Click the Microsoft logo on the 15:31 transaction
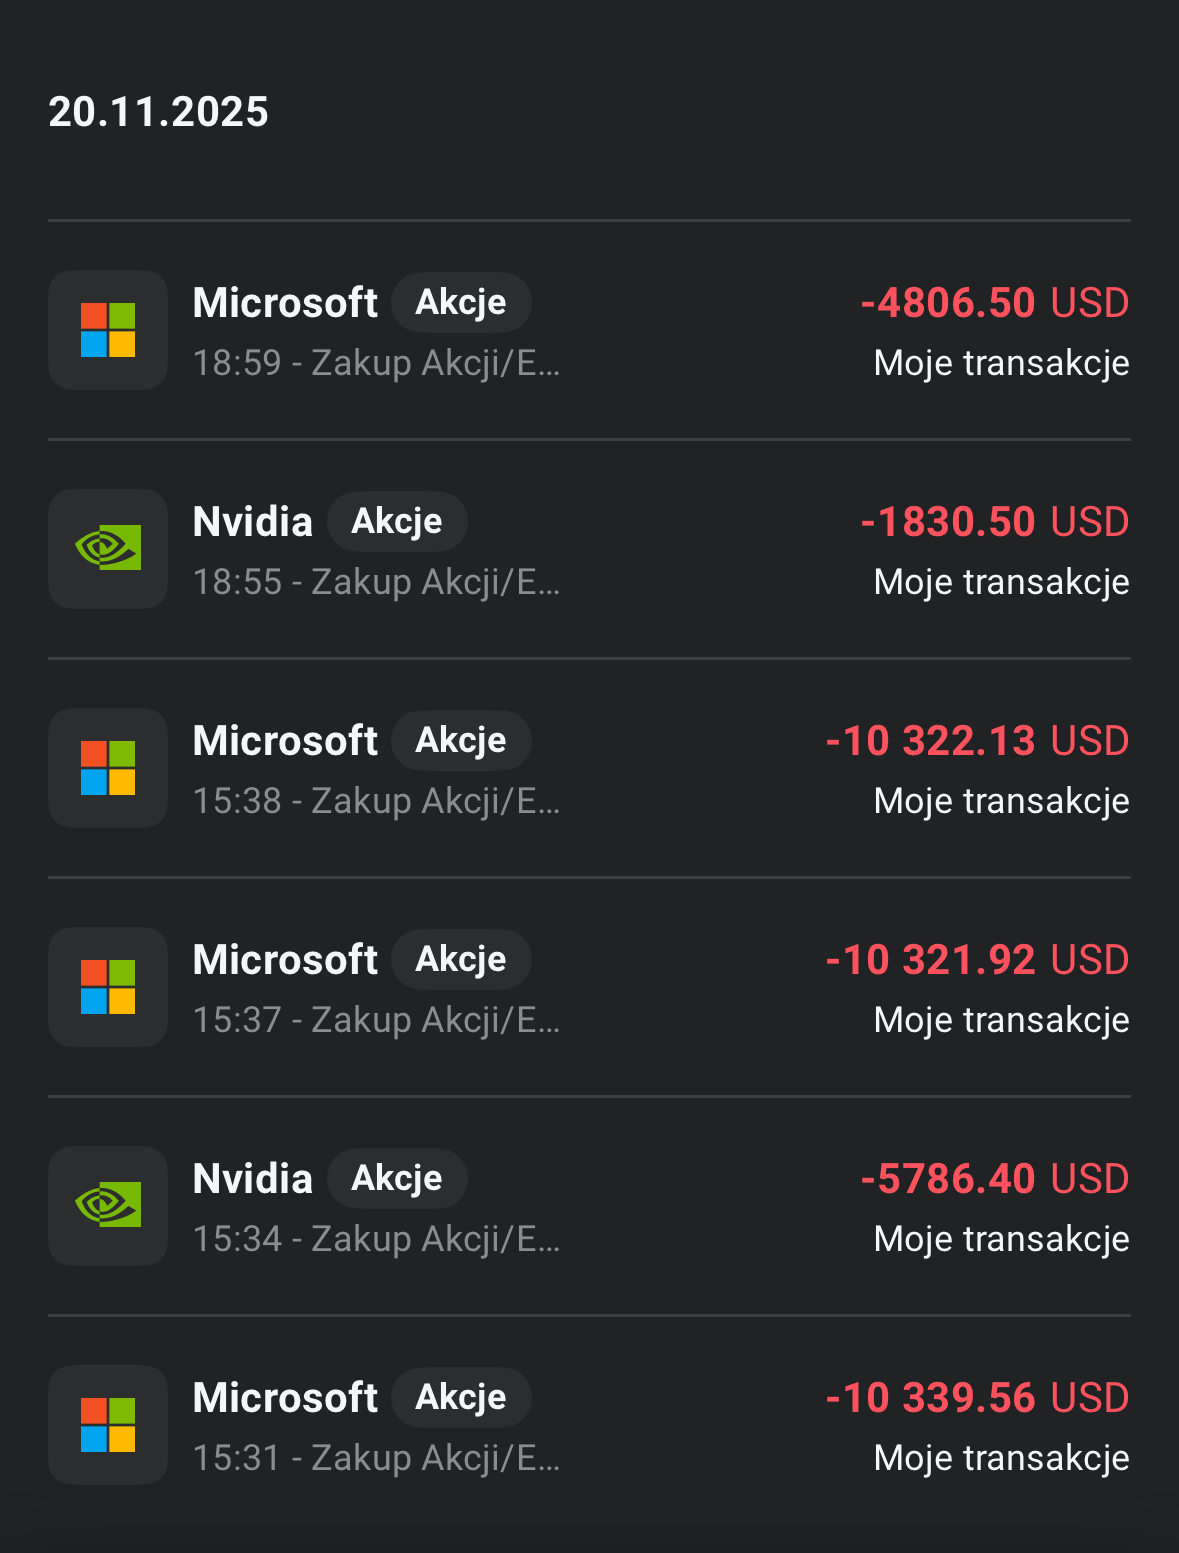The image size is (1179, 1553). 108,1425
